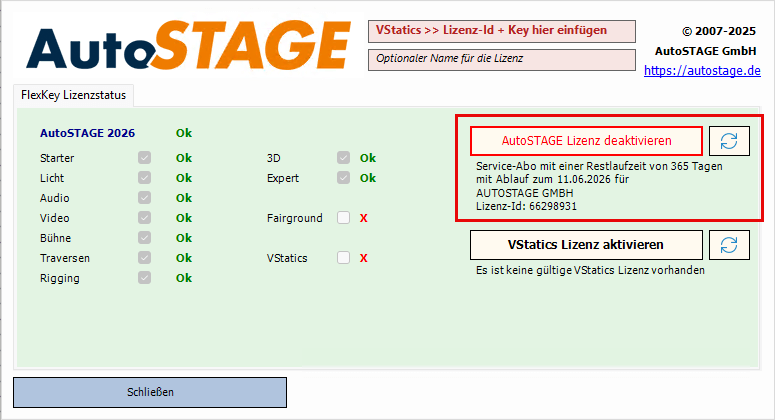Click the red X next to VStatics
This screenshot has height=420, width=775.
click(364, 258)
